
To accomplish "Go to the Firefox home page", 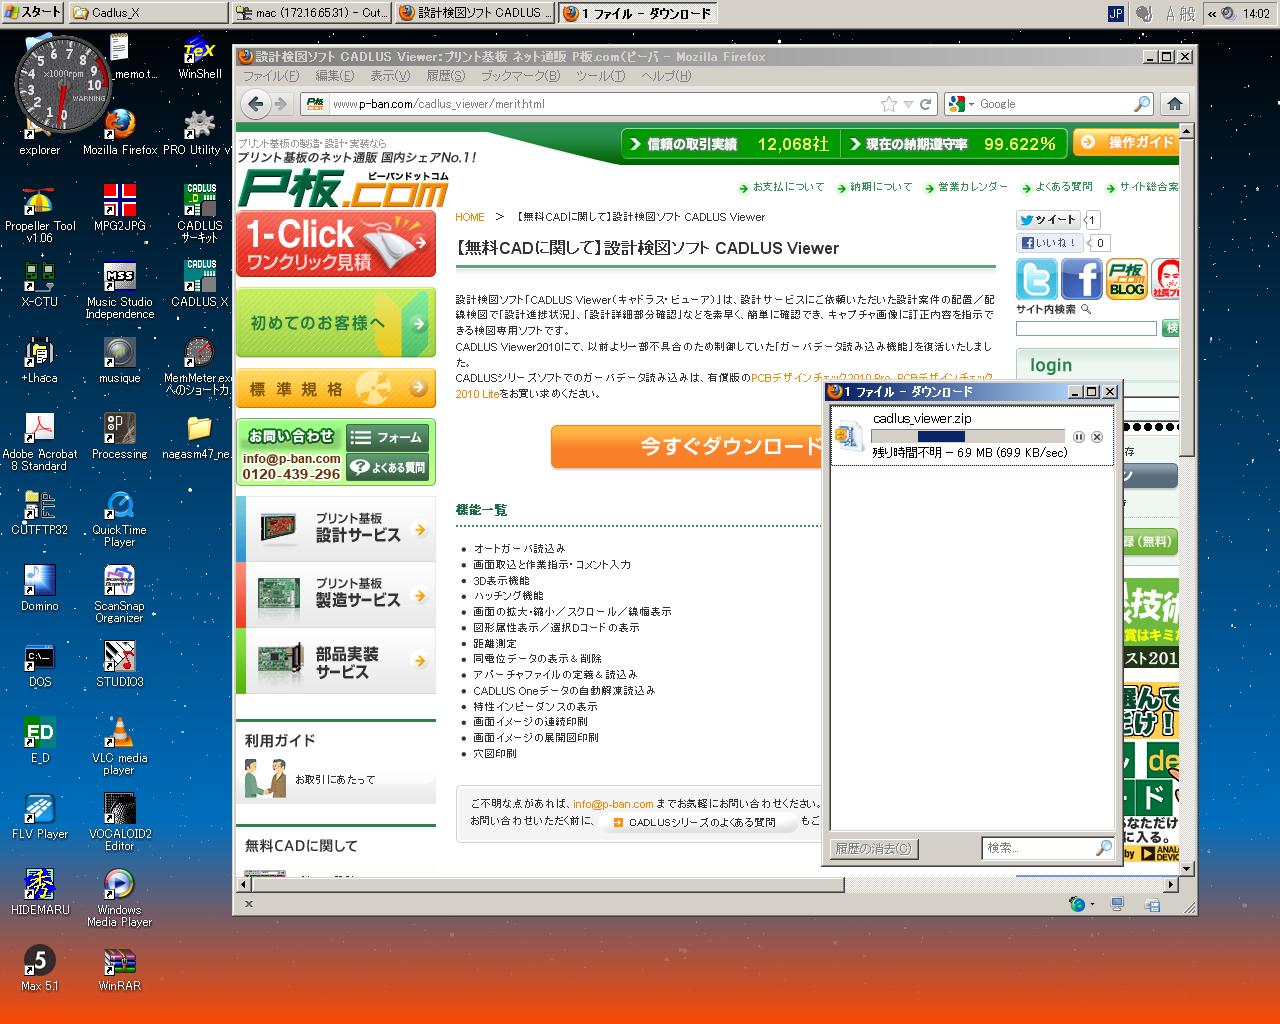I will (1175, 104).
